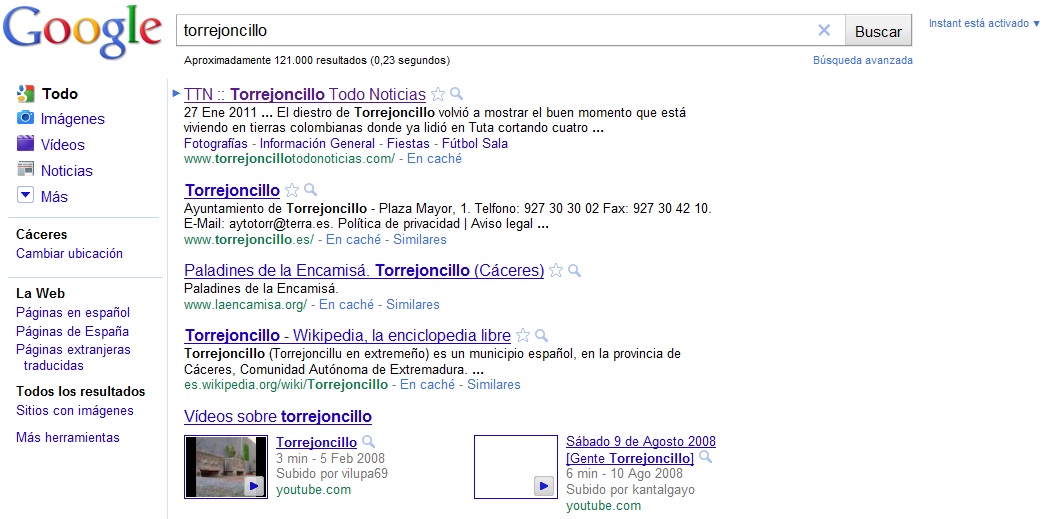This screenshot has height=519, width=1058.
Task: Open Fiestas sitelink
Action: pyautogui.click(x=408, y=143)
